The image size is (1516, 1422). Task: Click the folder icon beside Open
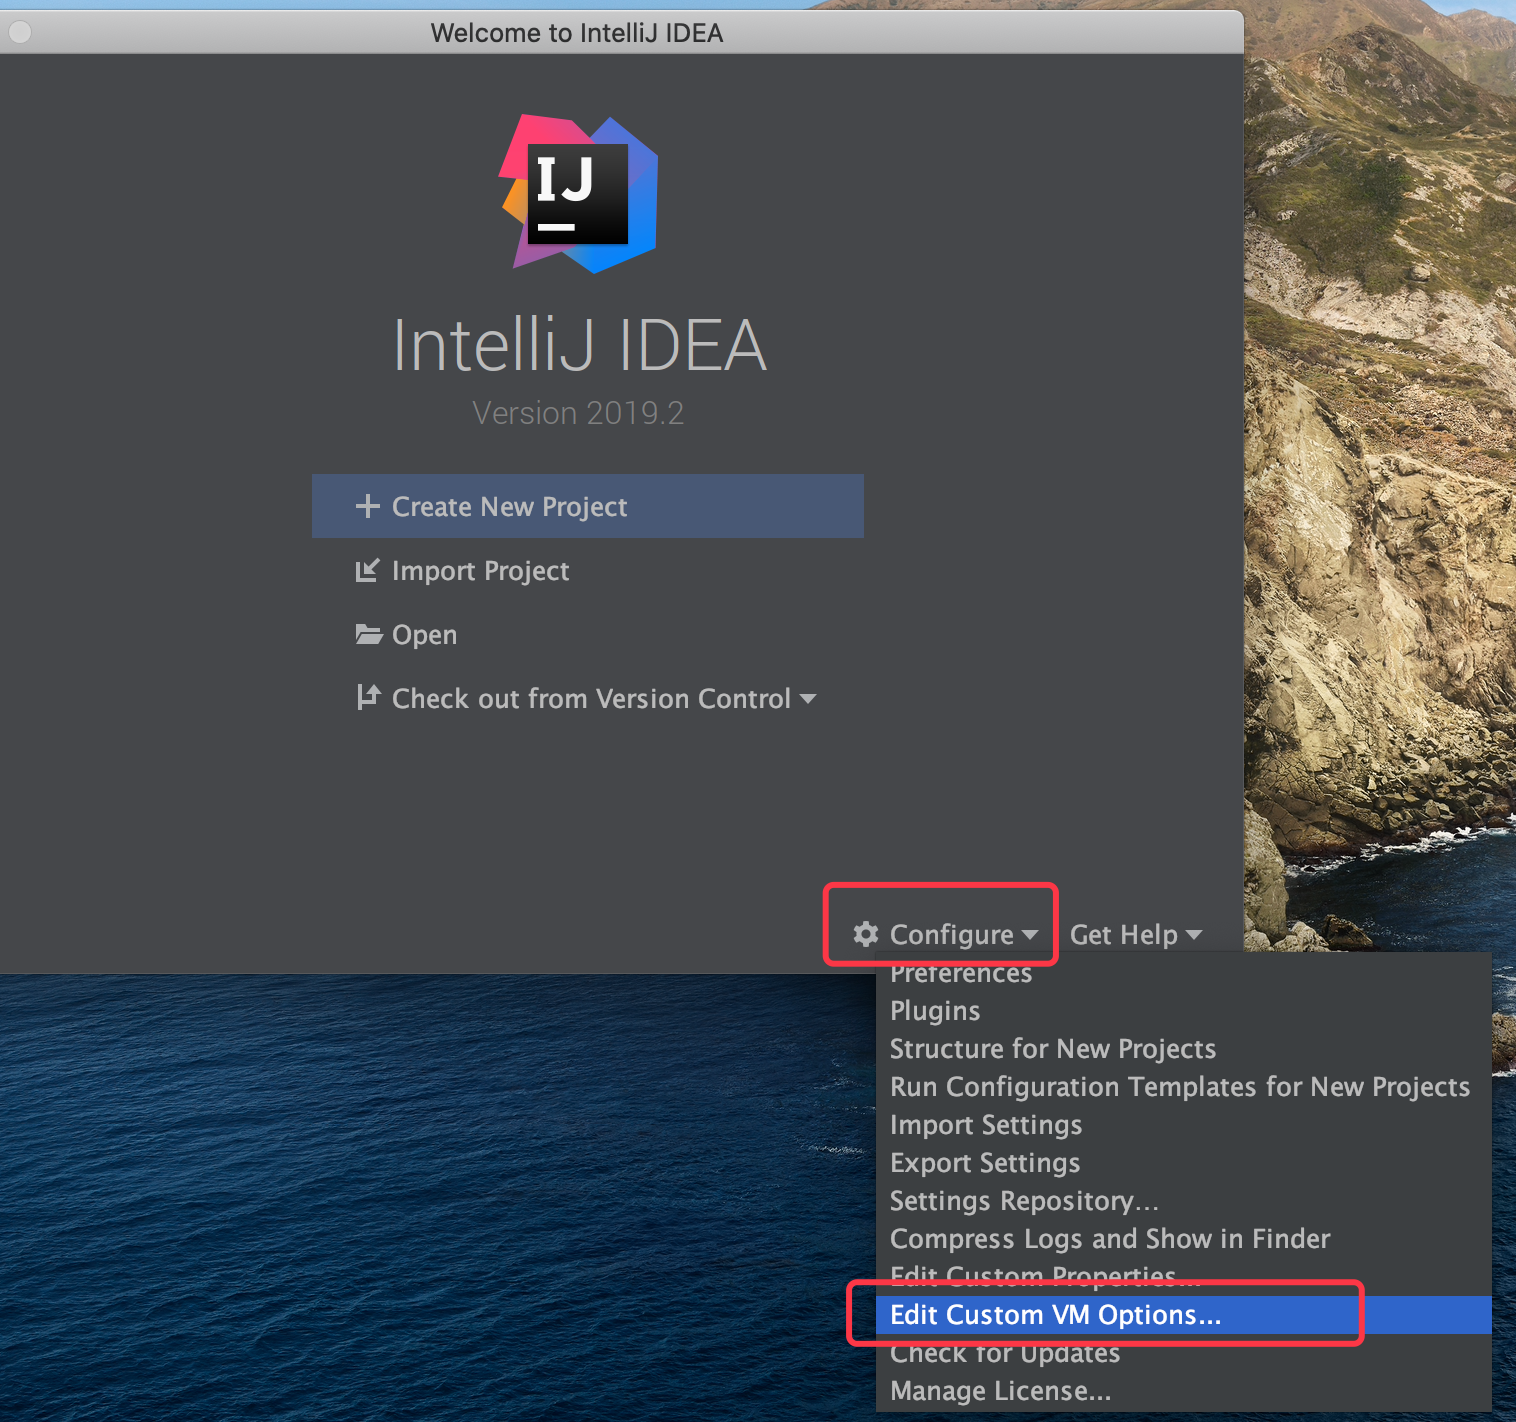click(368, 634)
